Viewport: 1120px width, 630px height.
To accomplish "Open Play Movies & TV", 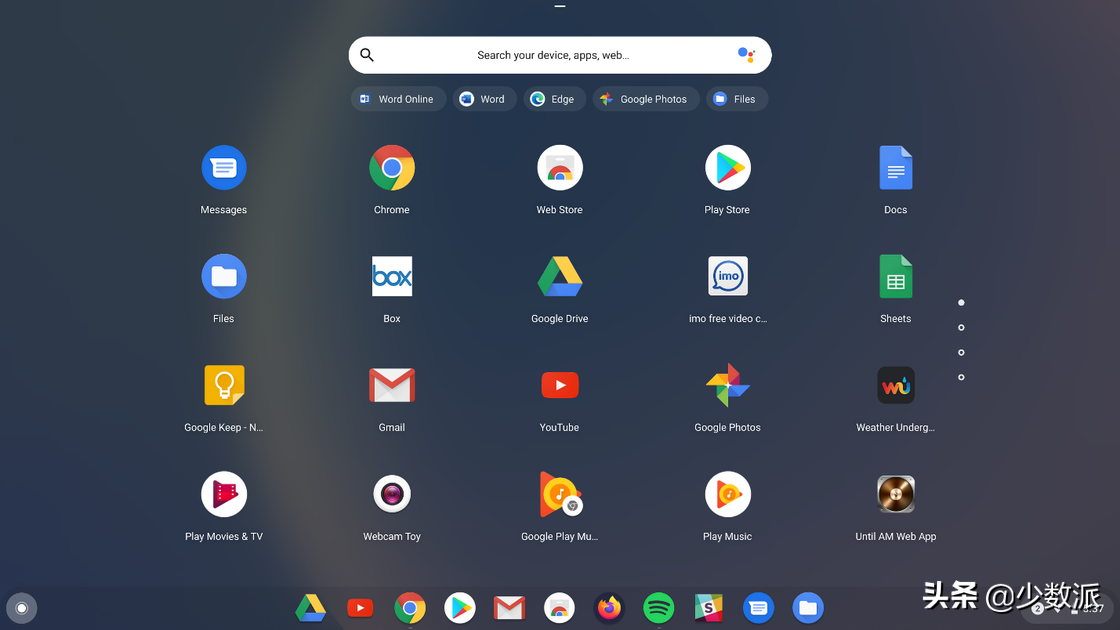I will (x=223, y=494).
